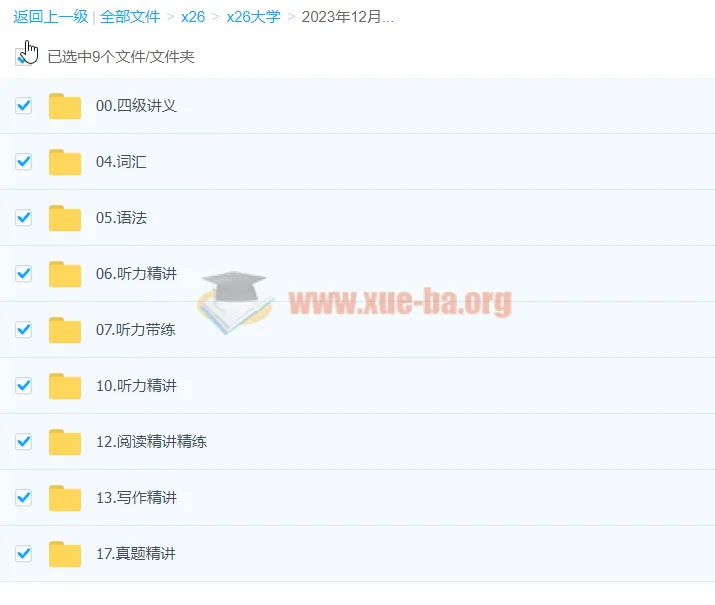Click folder icon of 00.四级讲义
Viewport: 715px width, 605px height.
coord(65,106)
